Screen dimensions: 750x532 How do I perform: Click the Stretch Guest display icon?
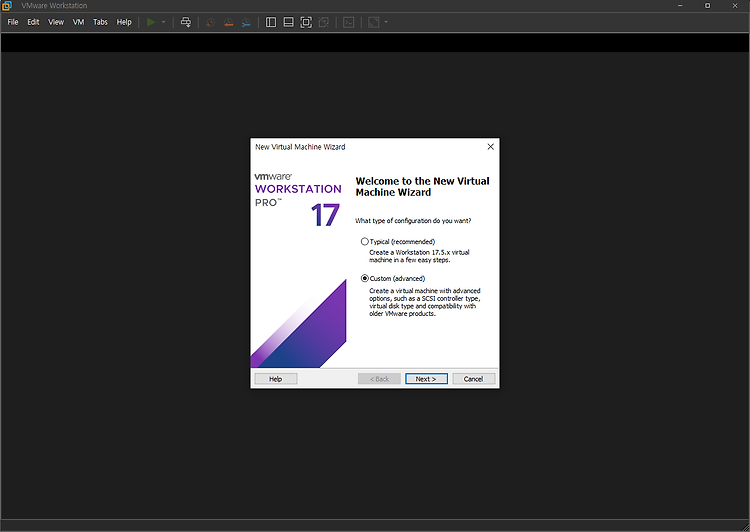coord(374,22)
